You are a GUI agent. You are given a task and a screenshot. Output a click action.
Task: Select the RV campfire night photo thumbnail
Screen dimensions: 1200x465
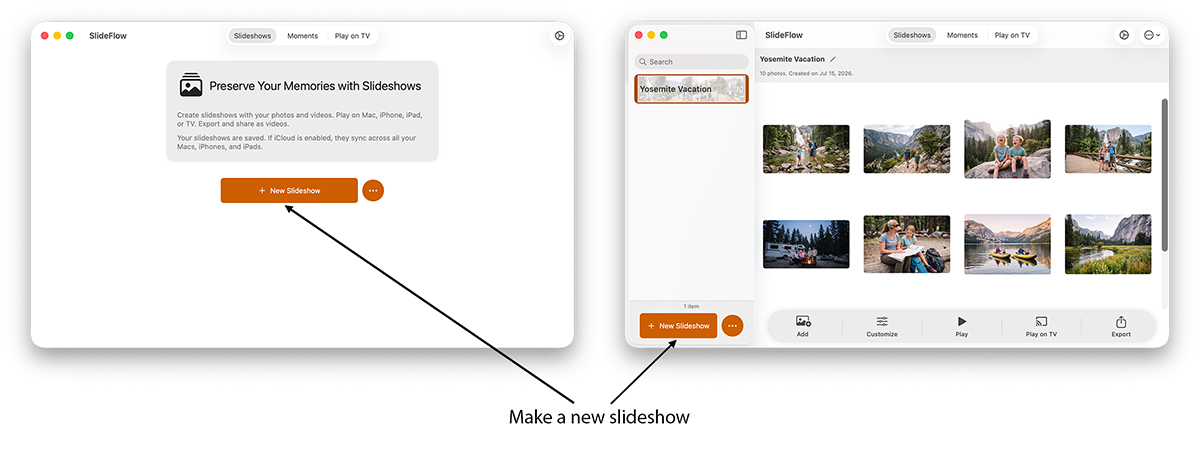click(806, 244)
